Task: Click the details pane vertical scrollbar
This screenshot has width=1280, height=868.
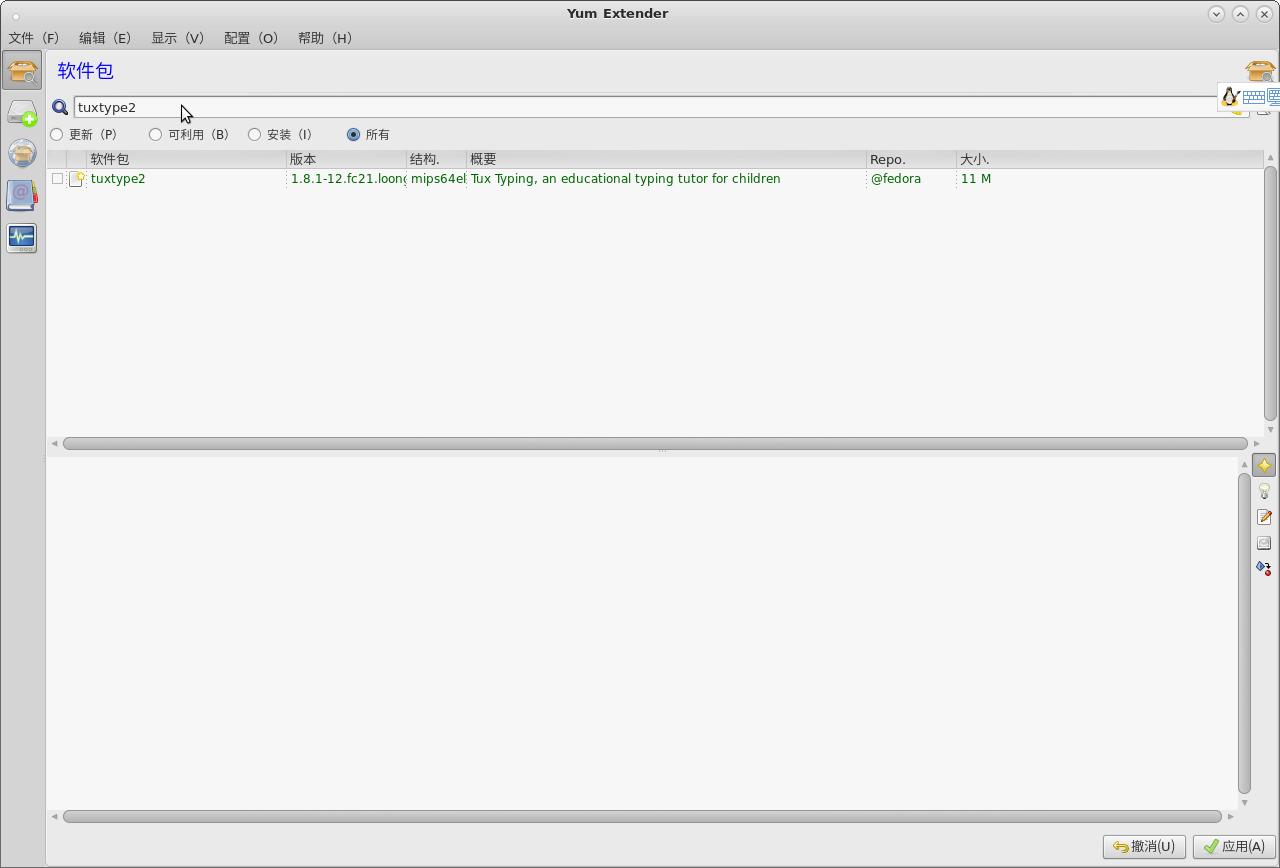Action: coord(1244,633)
